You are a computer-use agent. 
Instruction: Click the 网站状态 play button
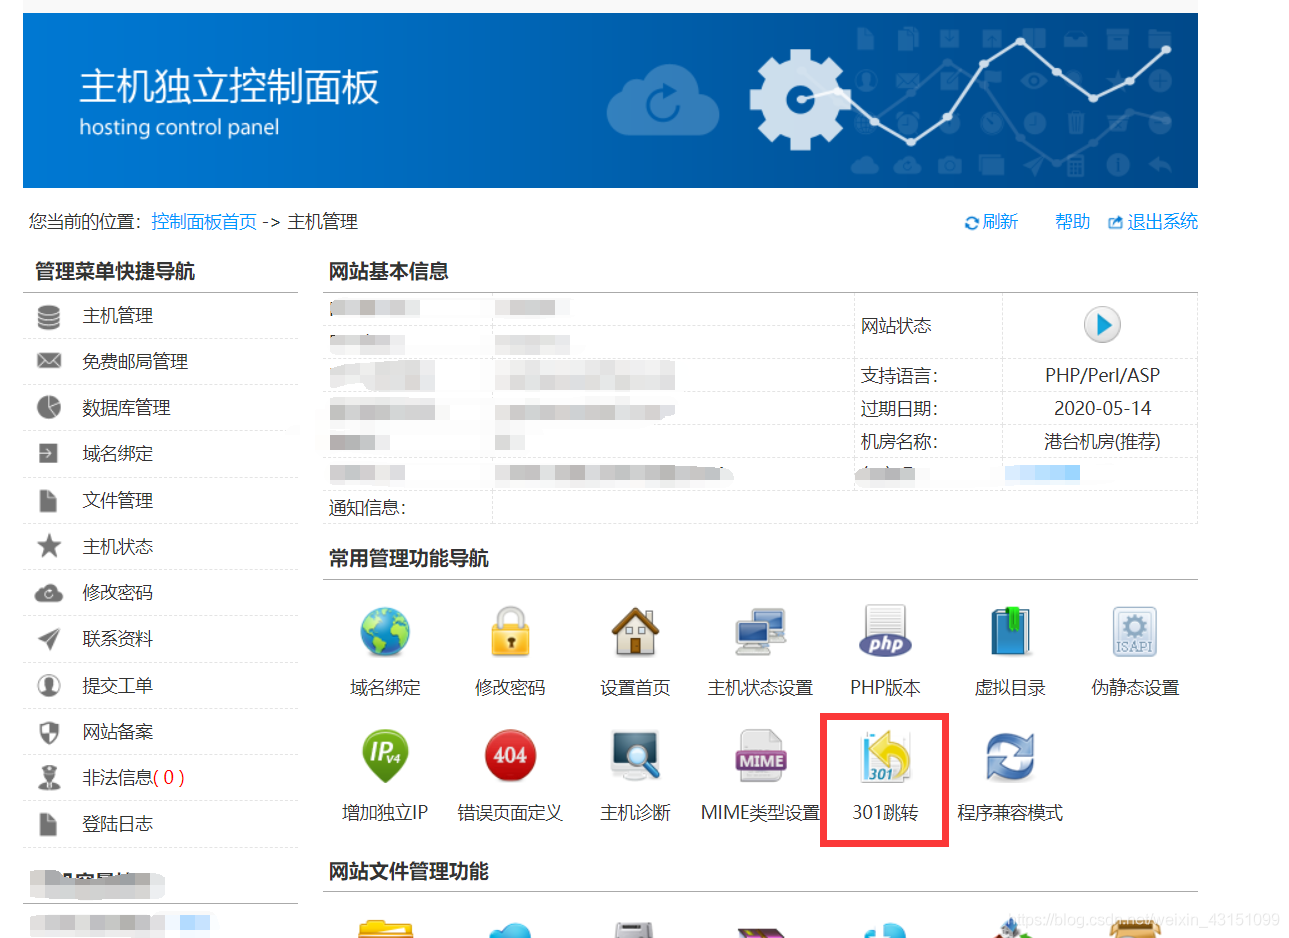point(1101,324)
